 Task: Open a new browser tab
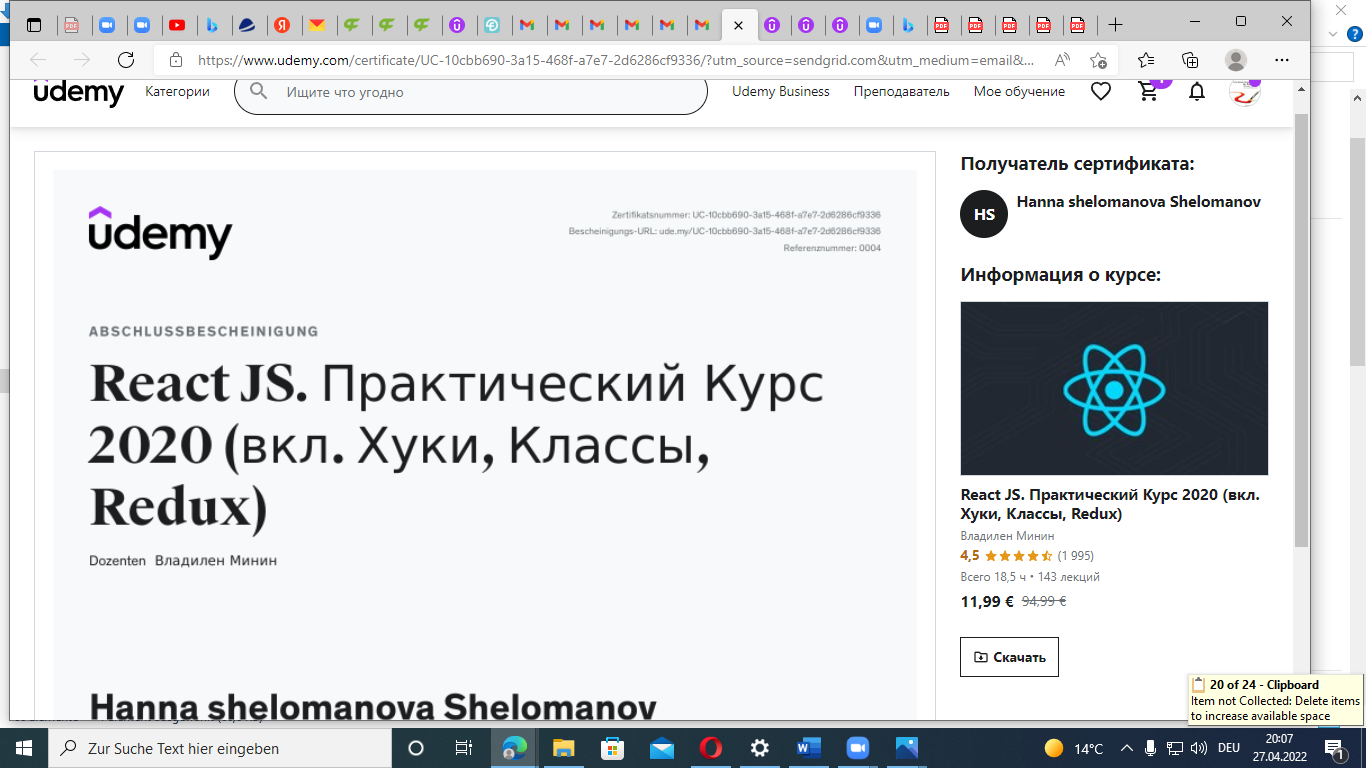point(1116,25)
